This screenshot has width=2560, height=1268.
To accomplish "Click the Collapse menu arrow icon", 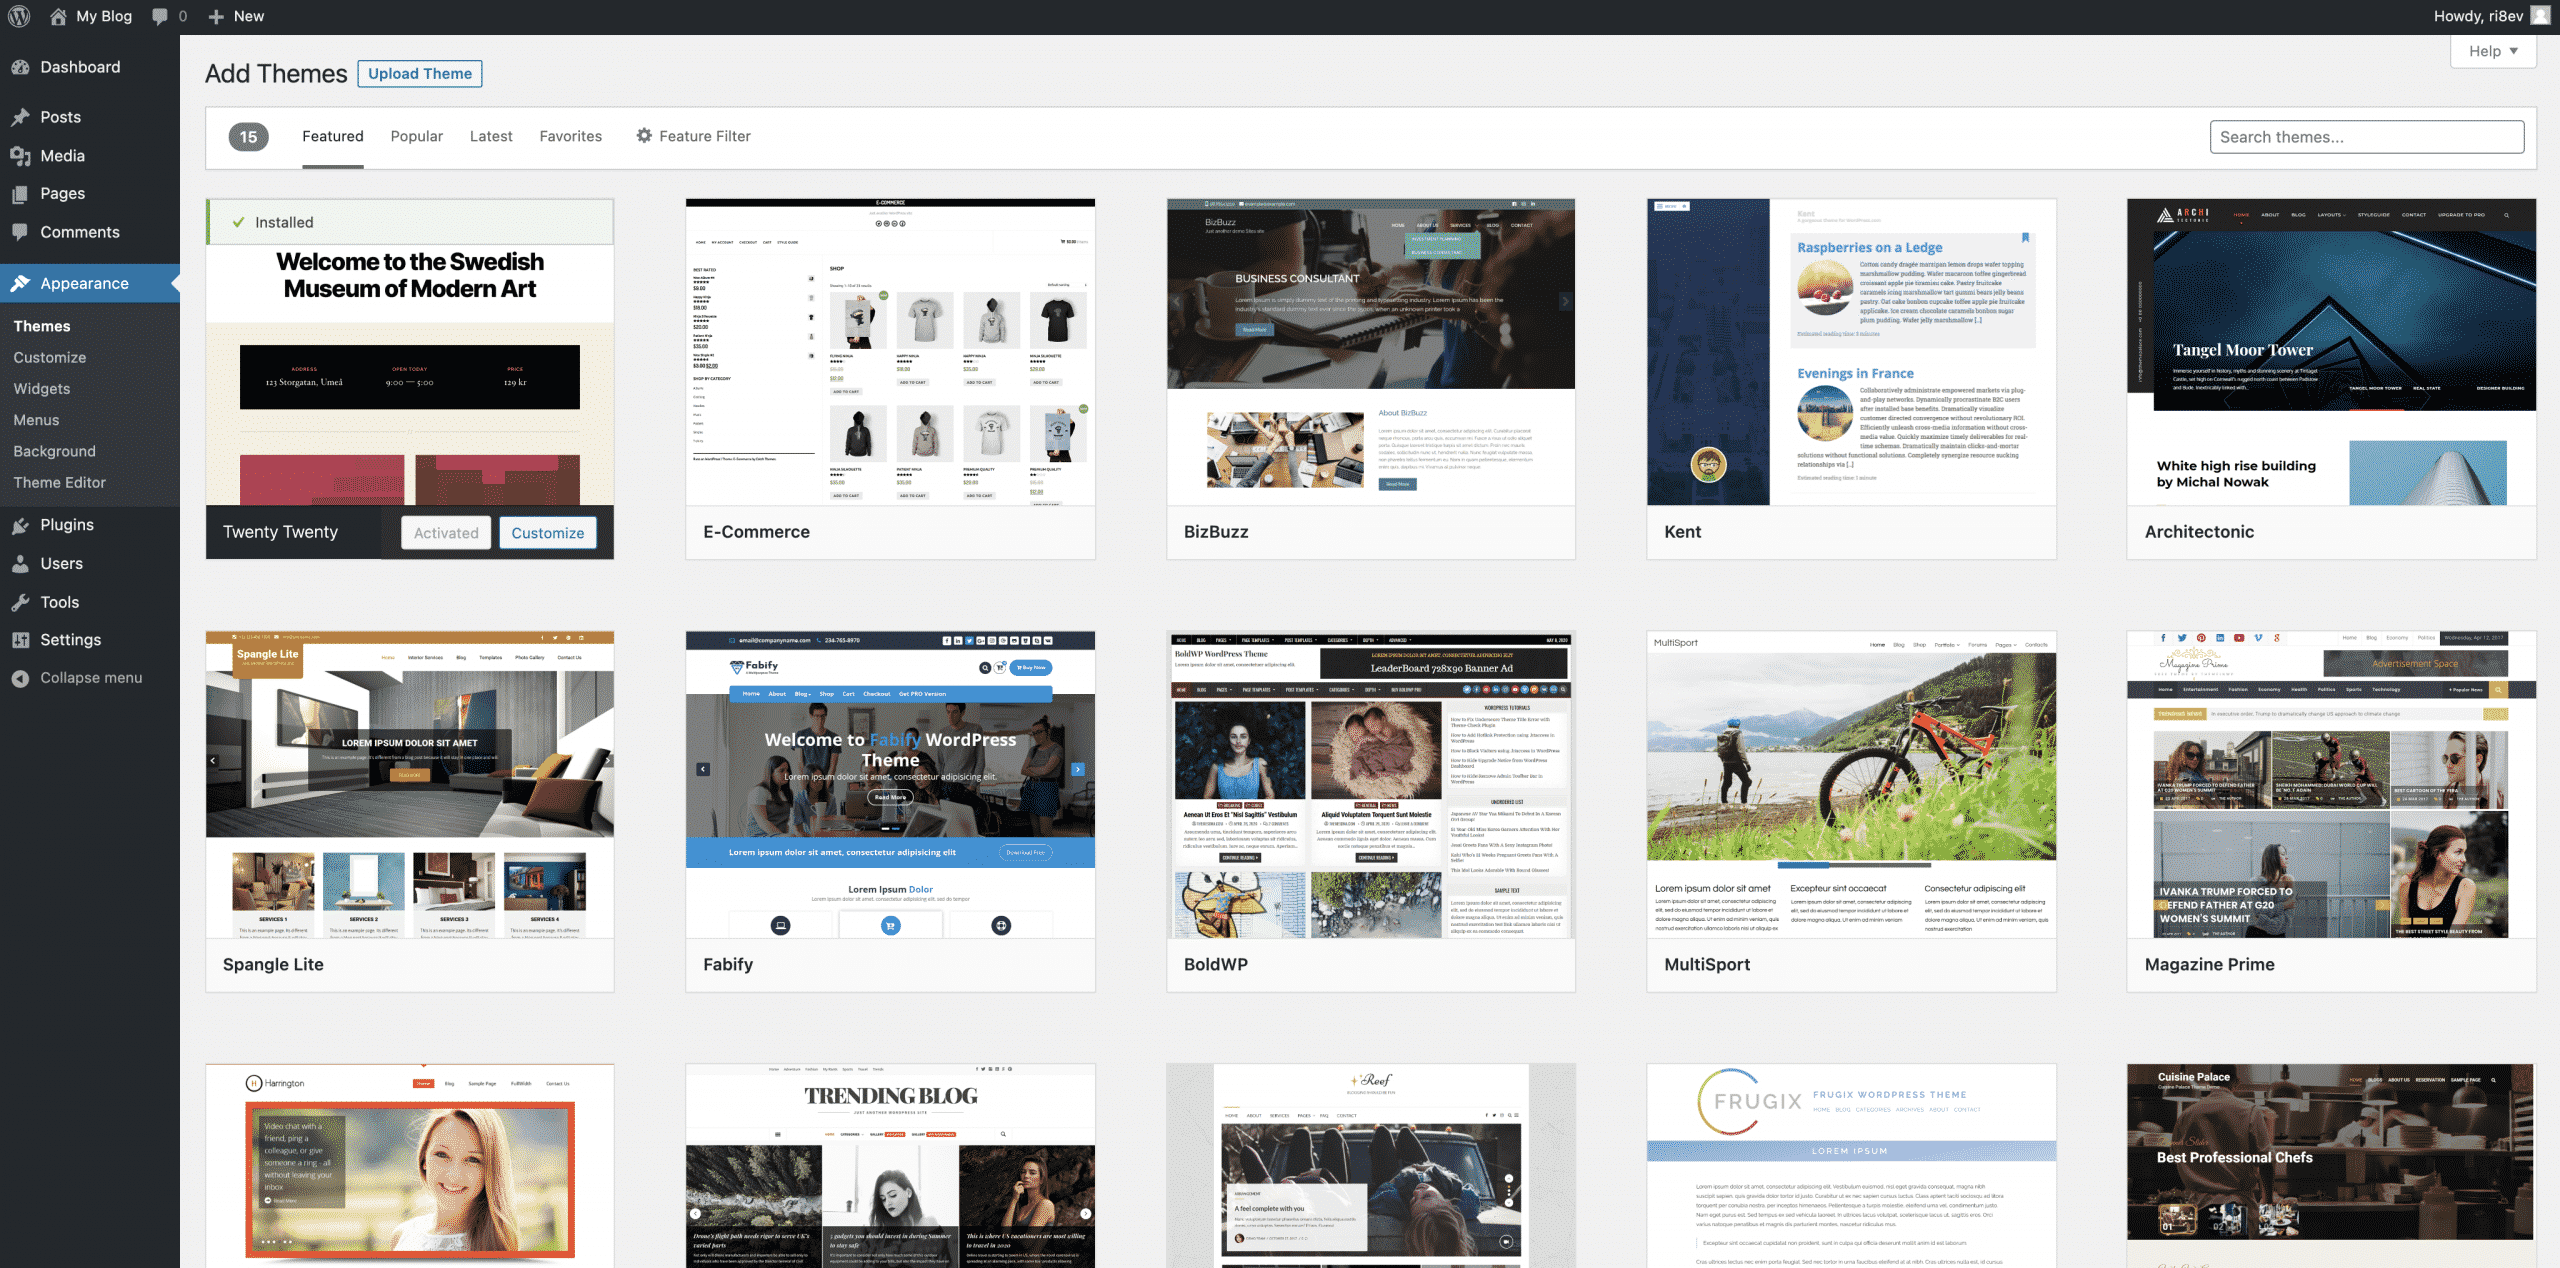I will pyautogui.click(x=20, y=678).
